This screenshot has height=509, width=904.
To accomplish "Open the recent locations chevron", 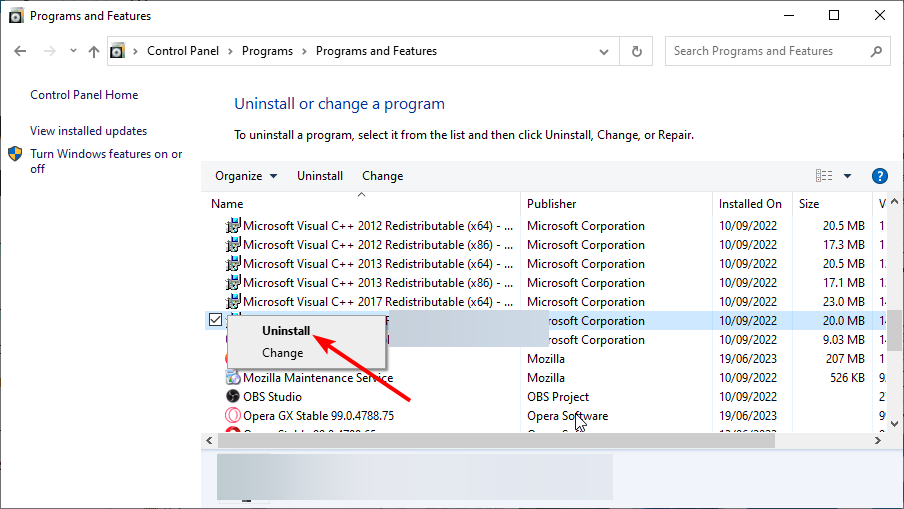I will pos(73,51).
